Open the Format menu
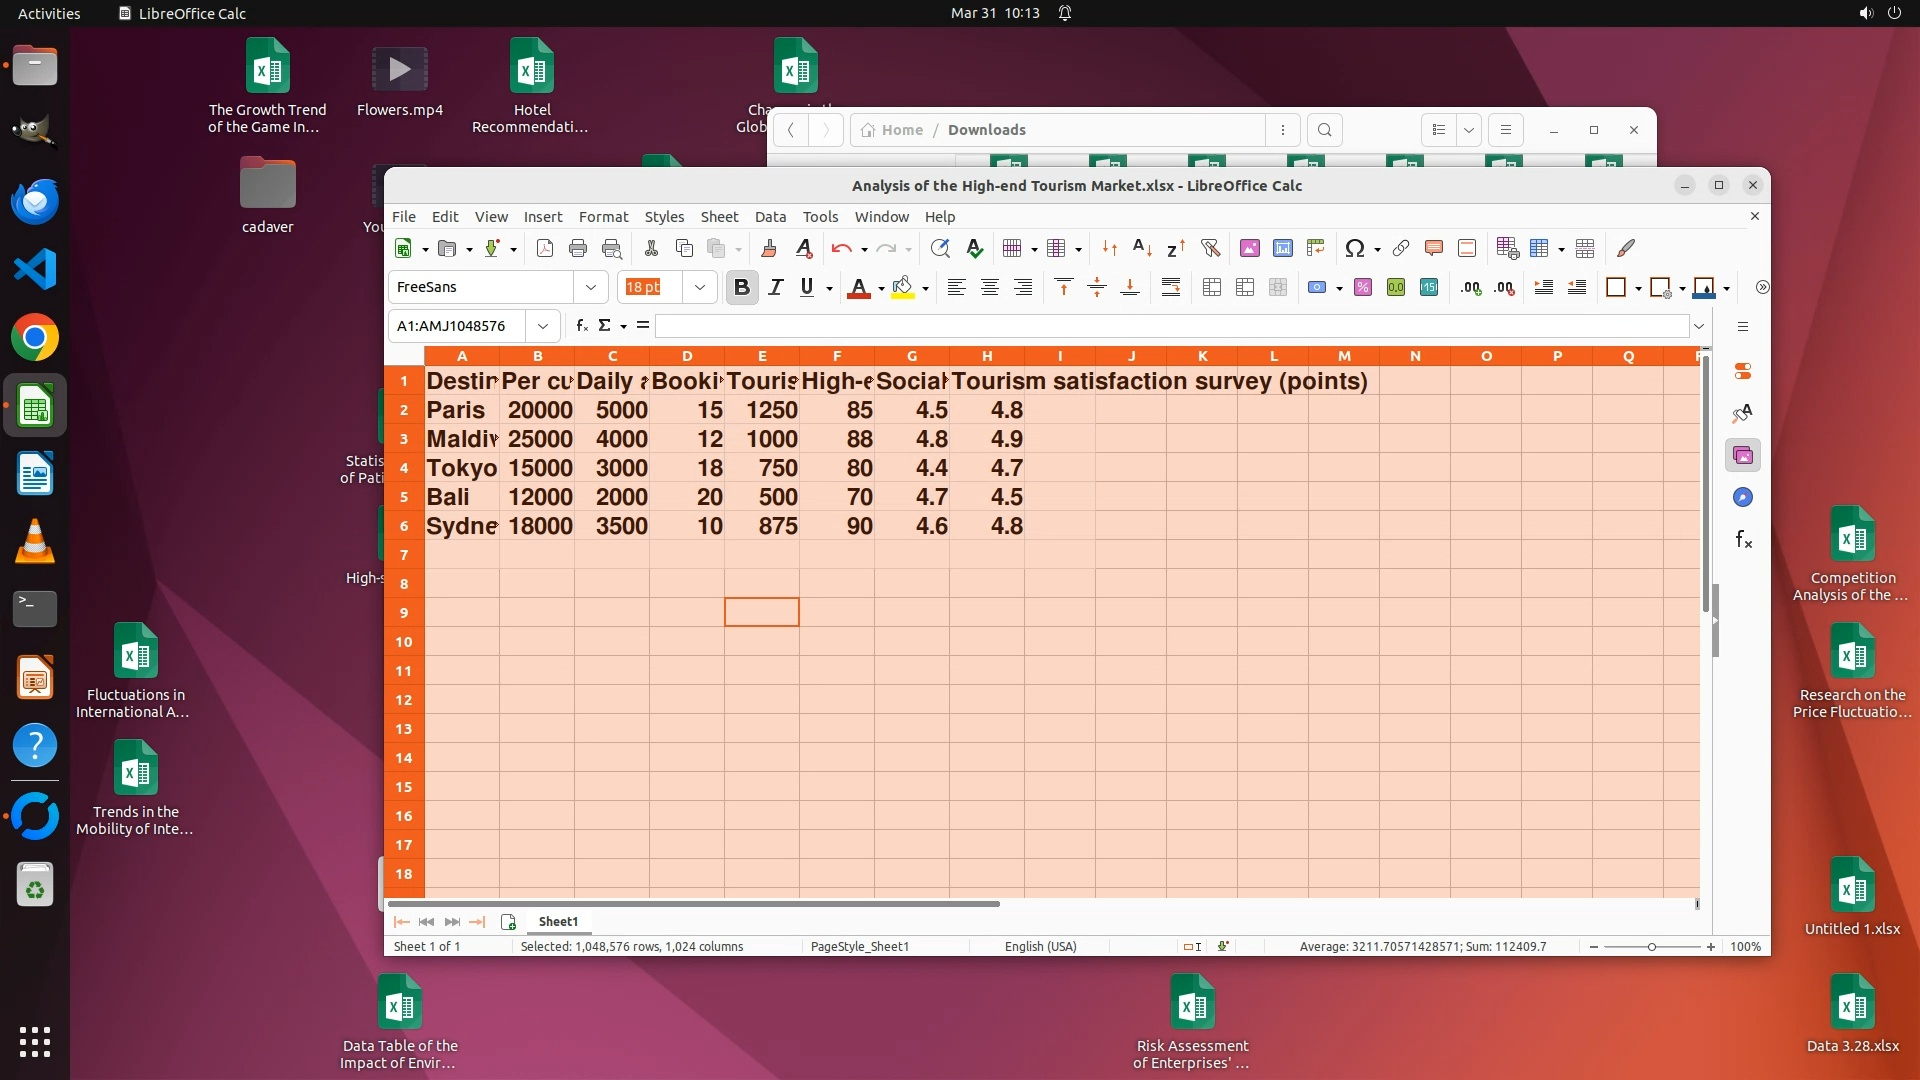Viewport: 1920px width, 1080px height. tap(603, 217)
